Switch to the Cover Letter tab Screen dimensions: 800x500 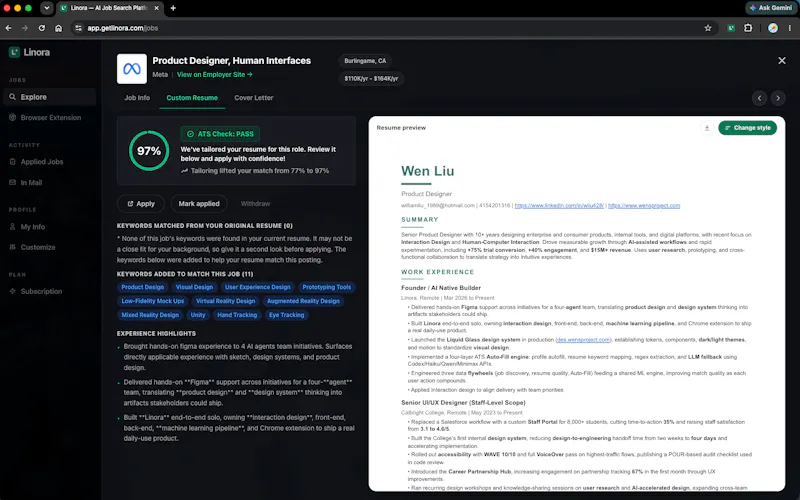coord(254,97)
